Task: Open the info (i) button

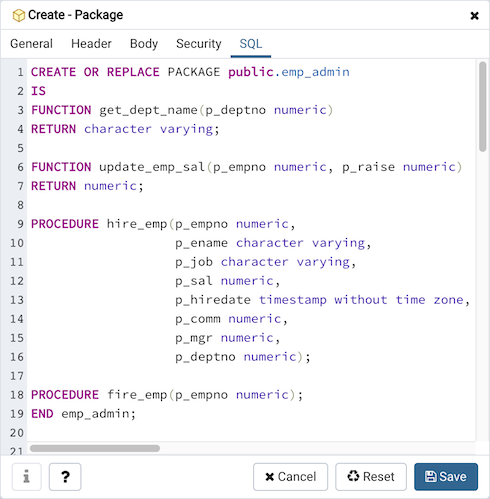Action: [27, 477]
